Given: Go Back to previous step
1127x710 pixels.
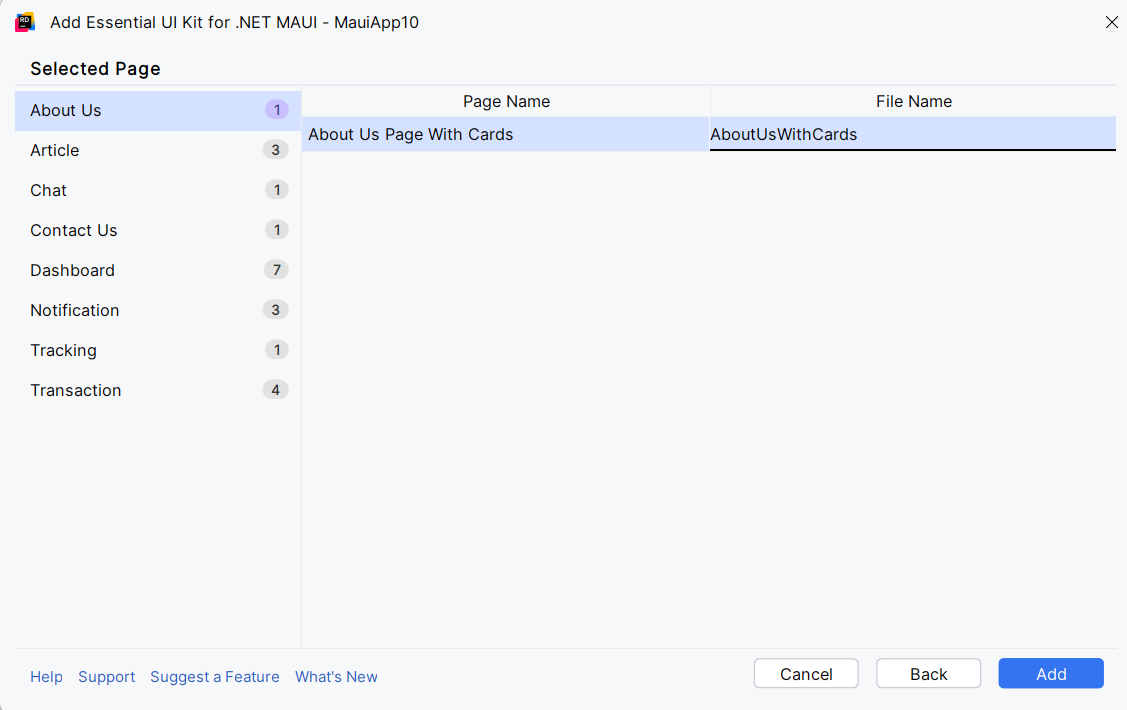Looking at the screenshot, I should click(929, 674).
